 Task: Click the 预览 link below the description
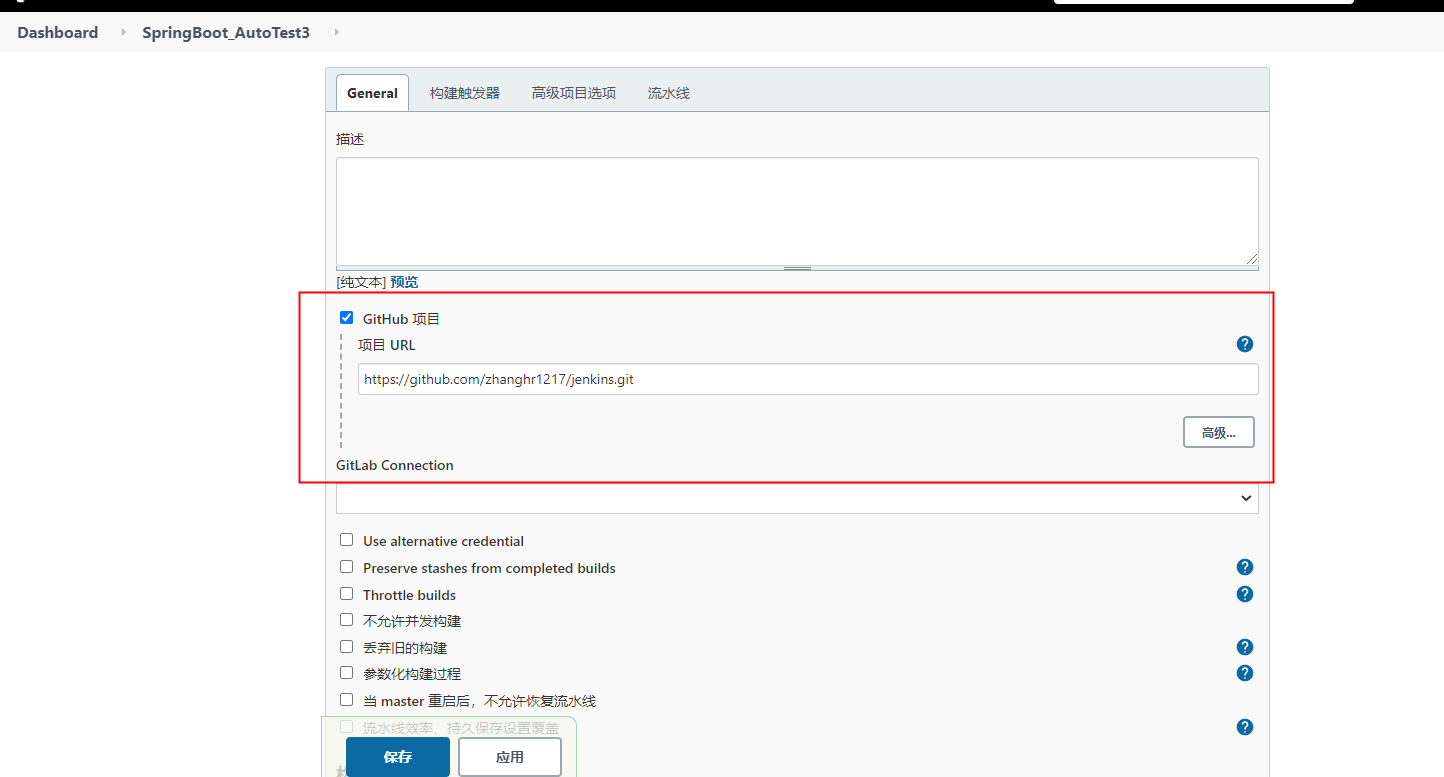(x=404, y=281)
